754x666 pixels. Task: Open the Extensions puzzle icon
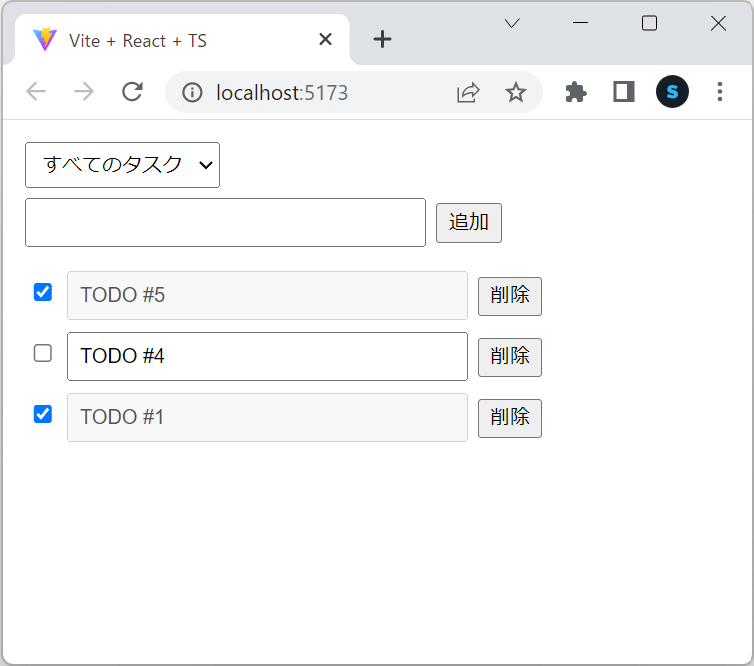pos(576,92)
